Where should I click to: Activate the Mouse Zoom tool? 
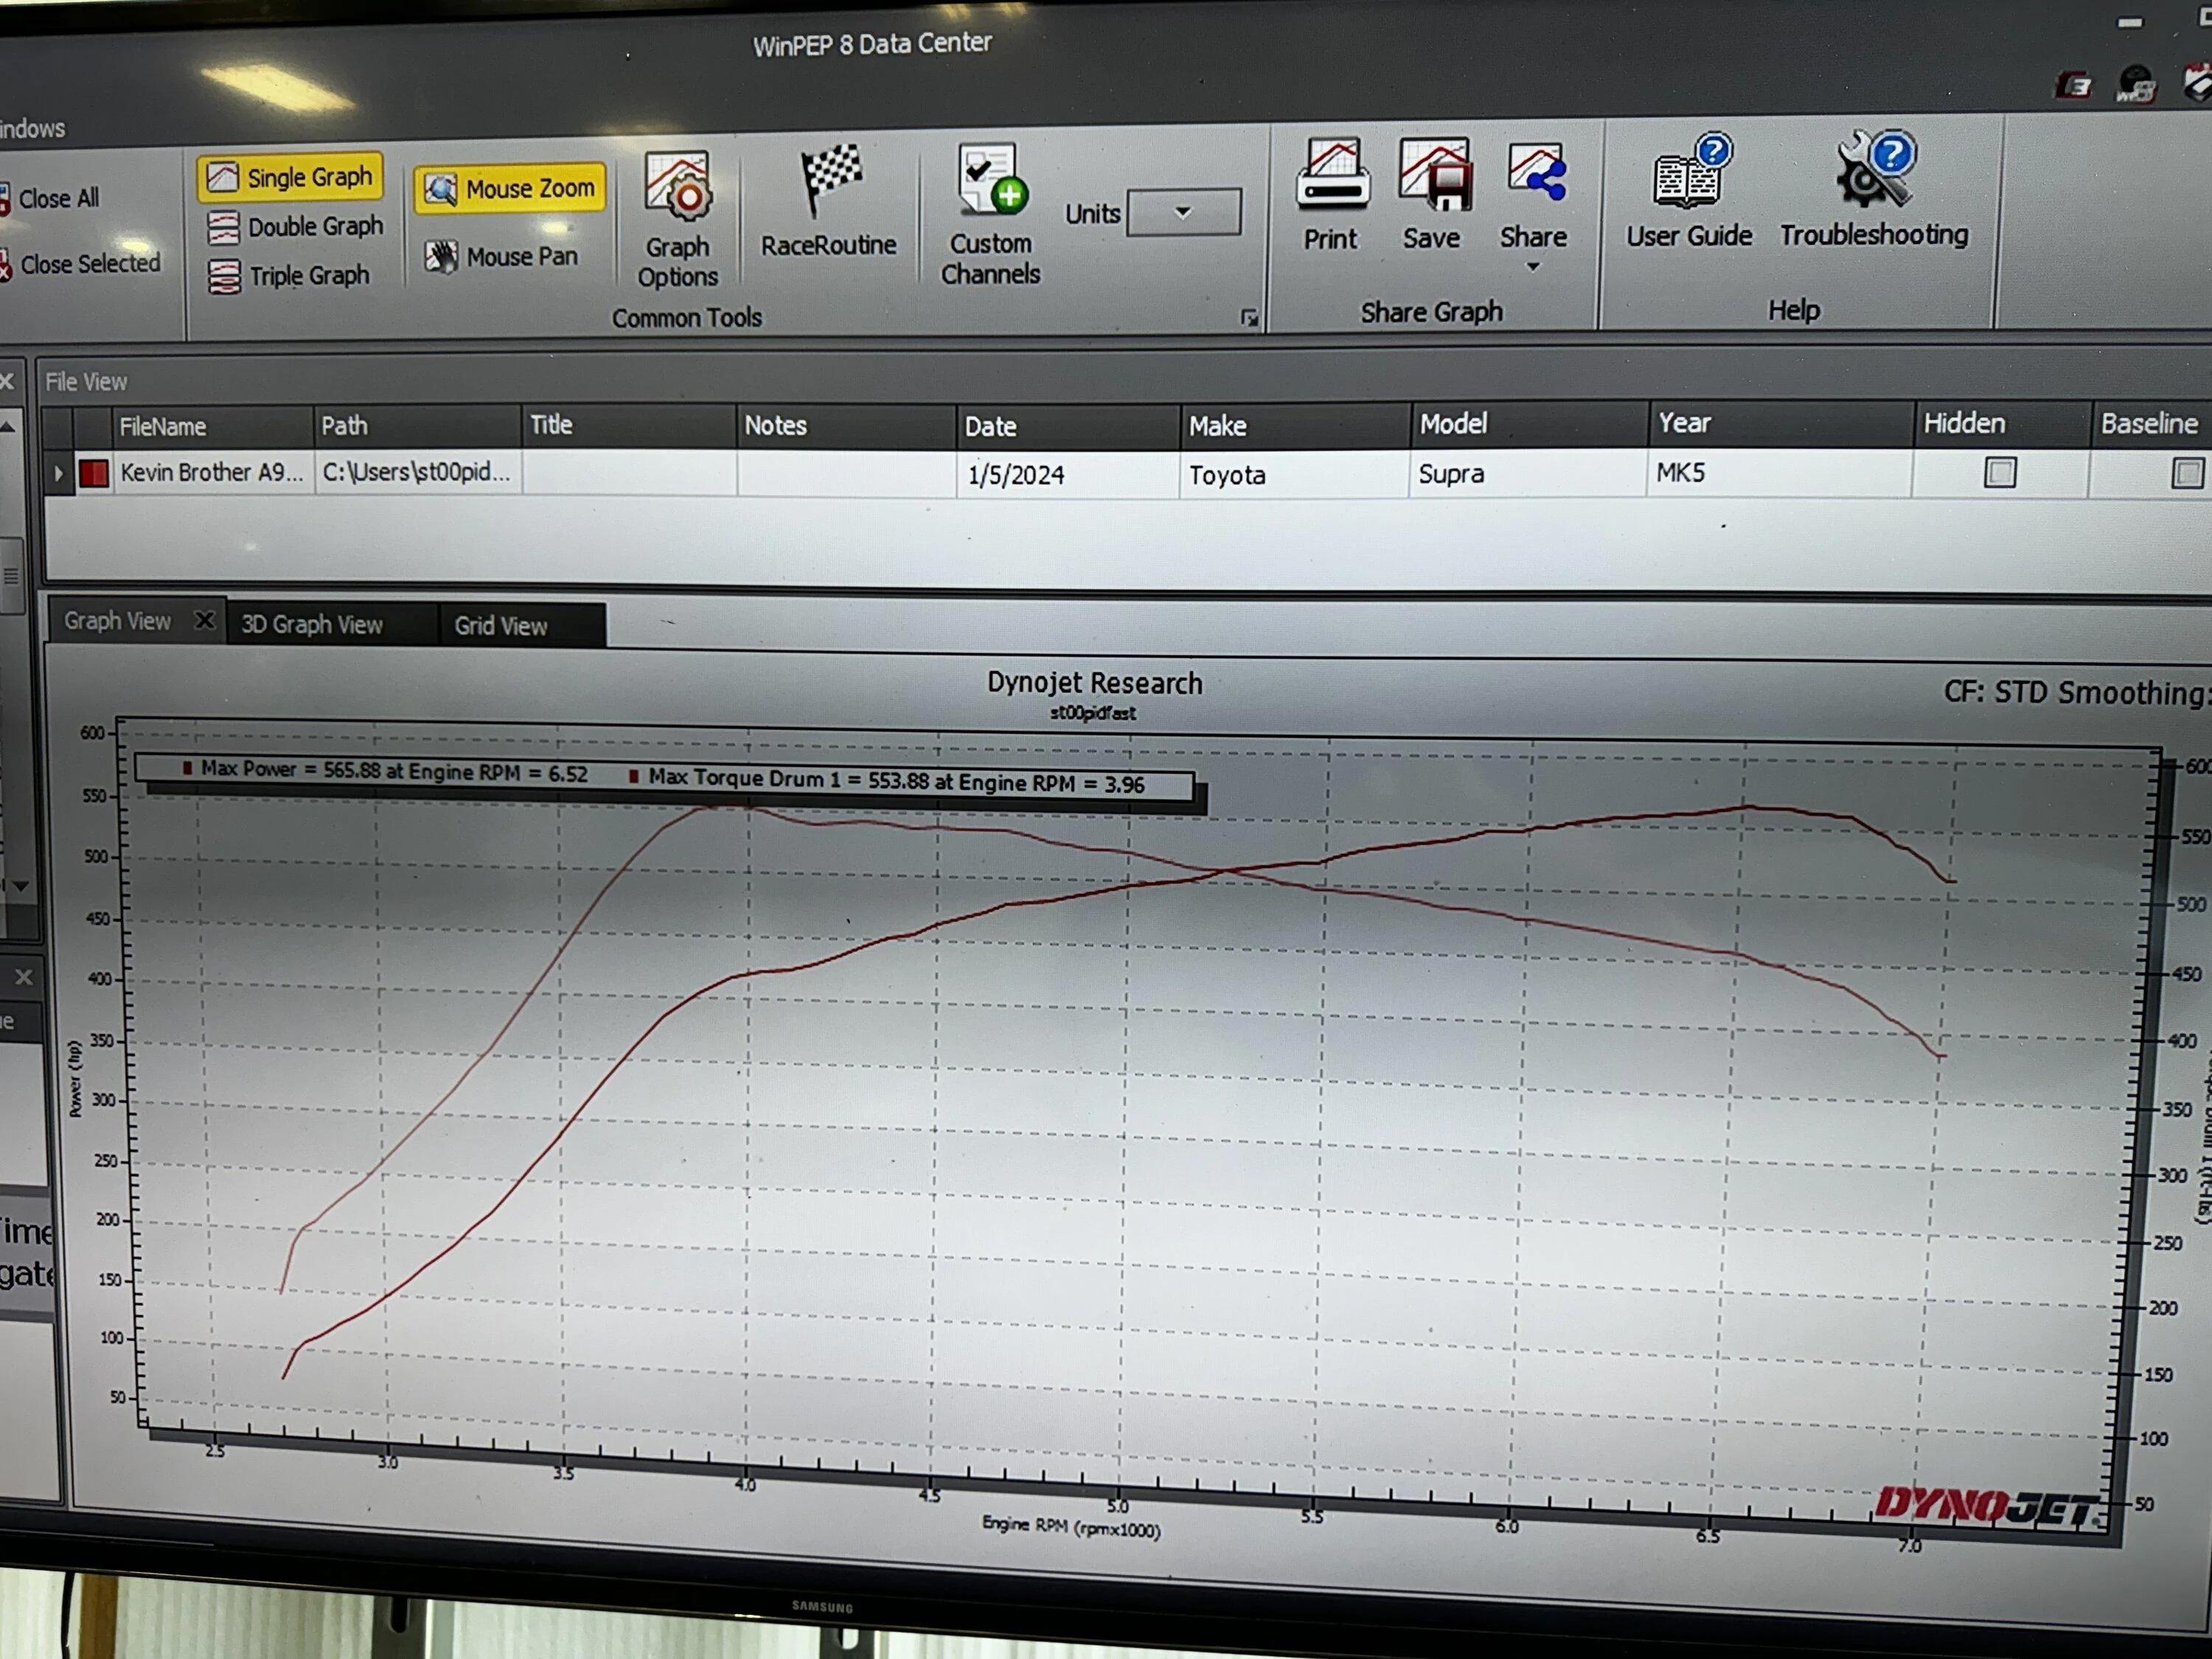[x=510, y=188]
